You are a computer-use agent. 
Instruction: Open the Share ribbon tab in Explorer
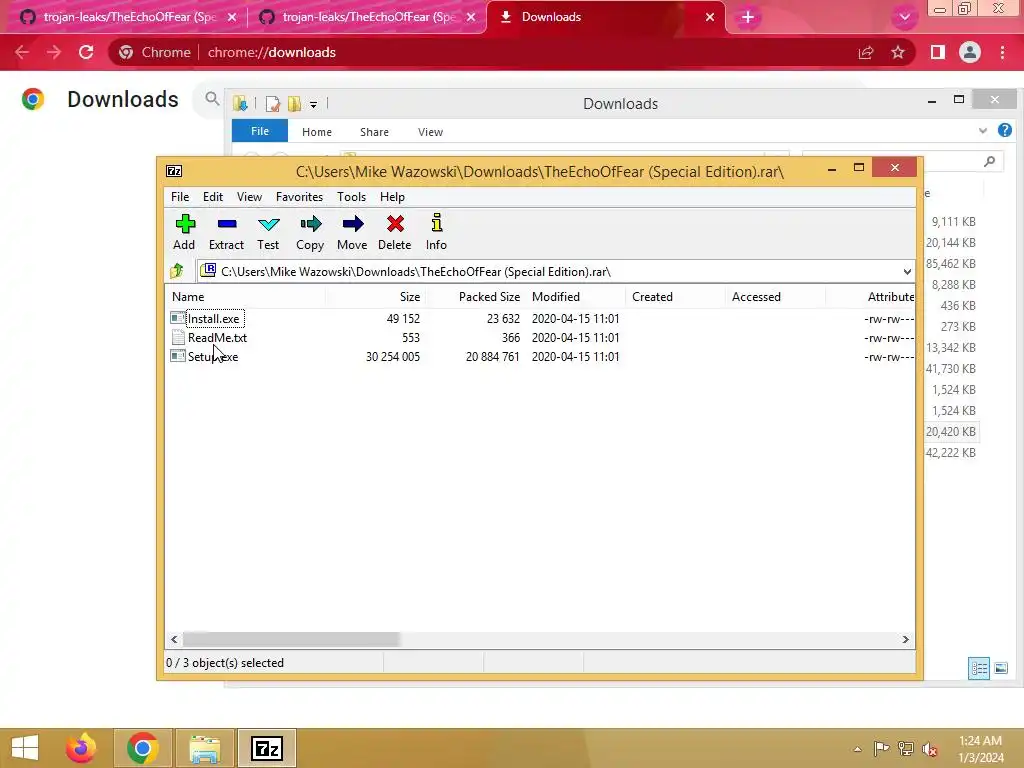pos(374,132)
